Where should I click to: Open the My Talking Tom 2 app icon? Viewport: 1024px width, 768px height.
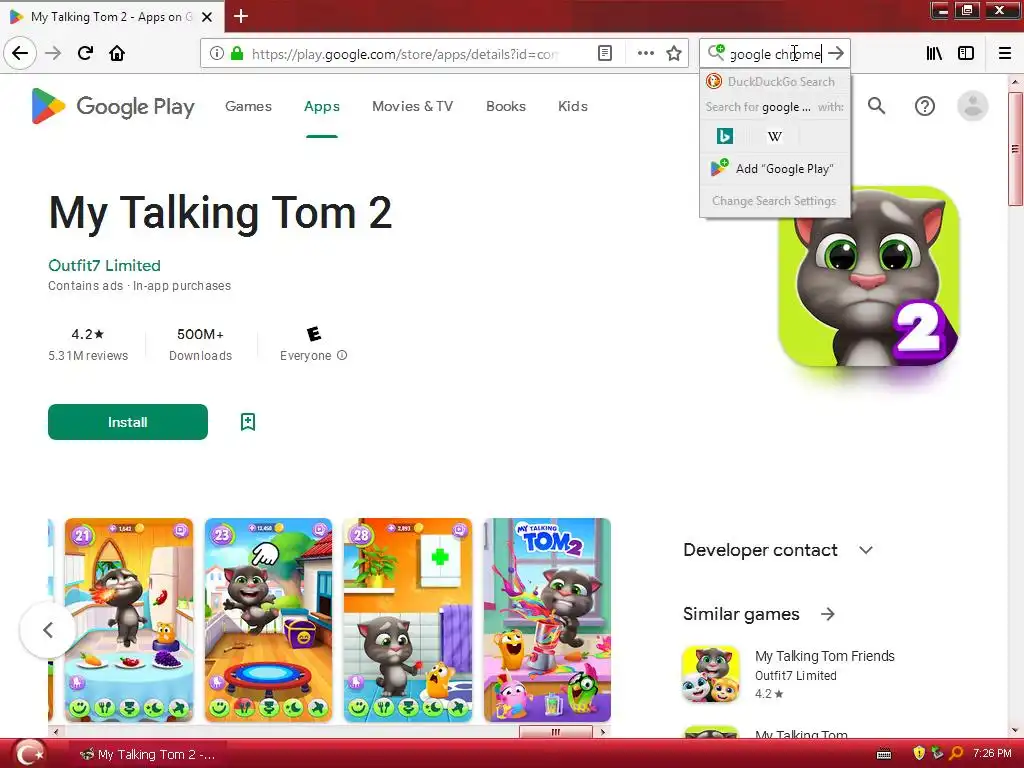coord(869,277)
